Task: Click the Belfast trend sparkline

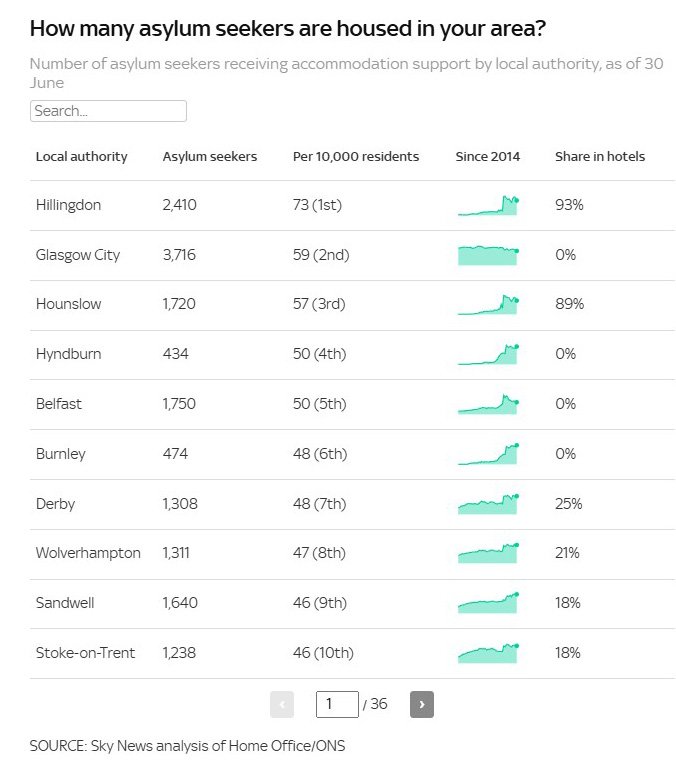Action: tap(488, 404)
